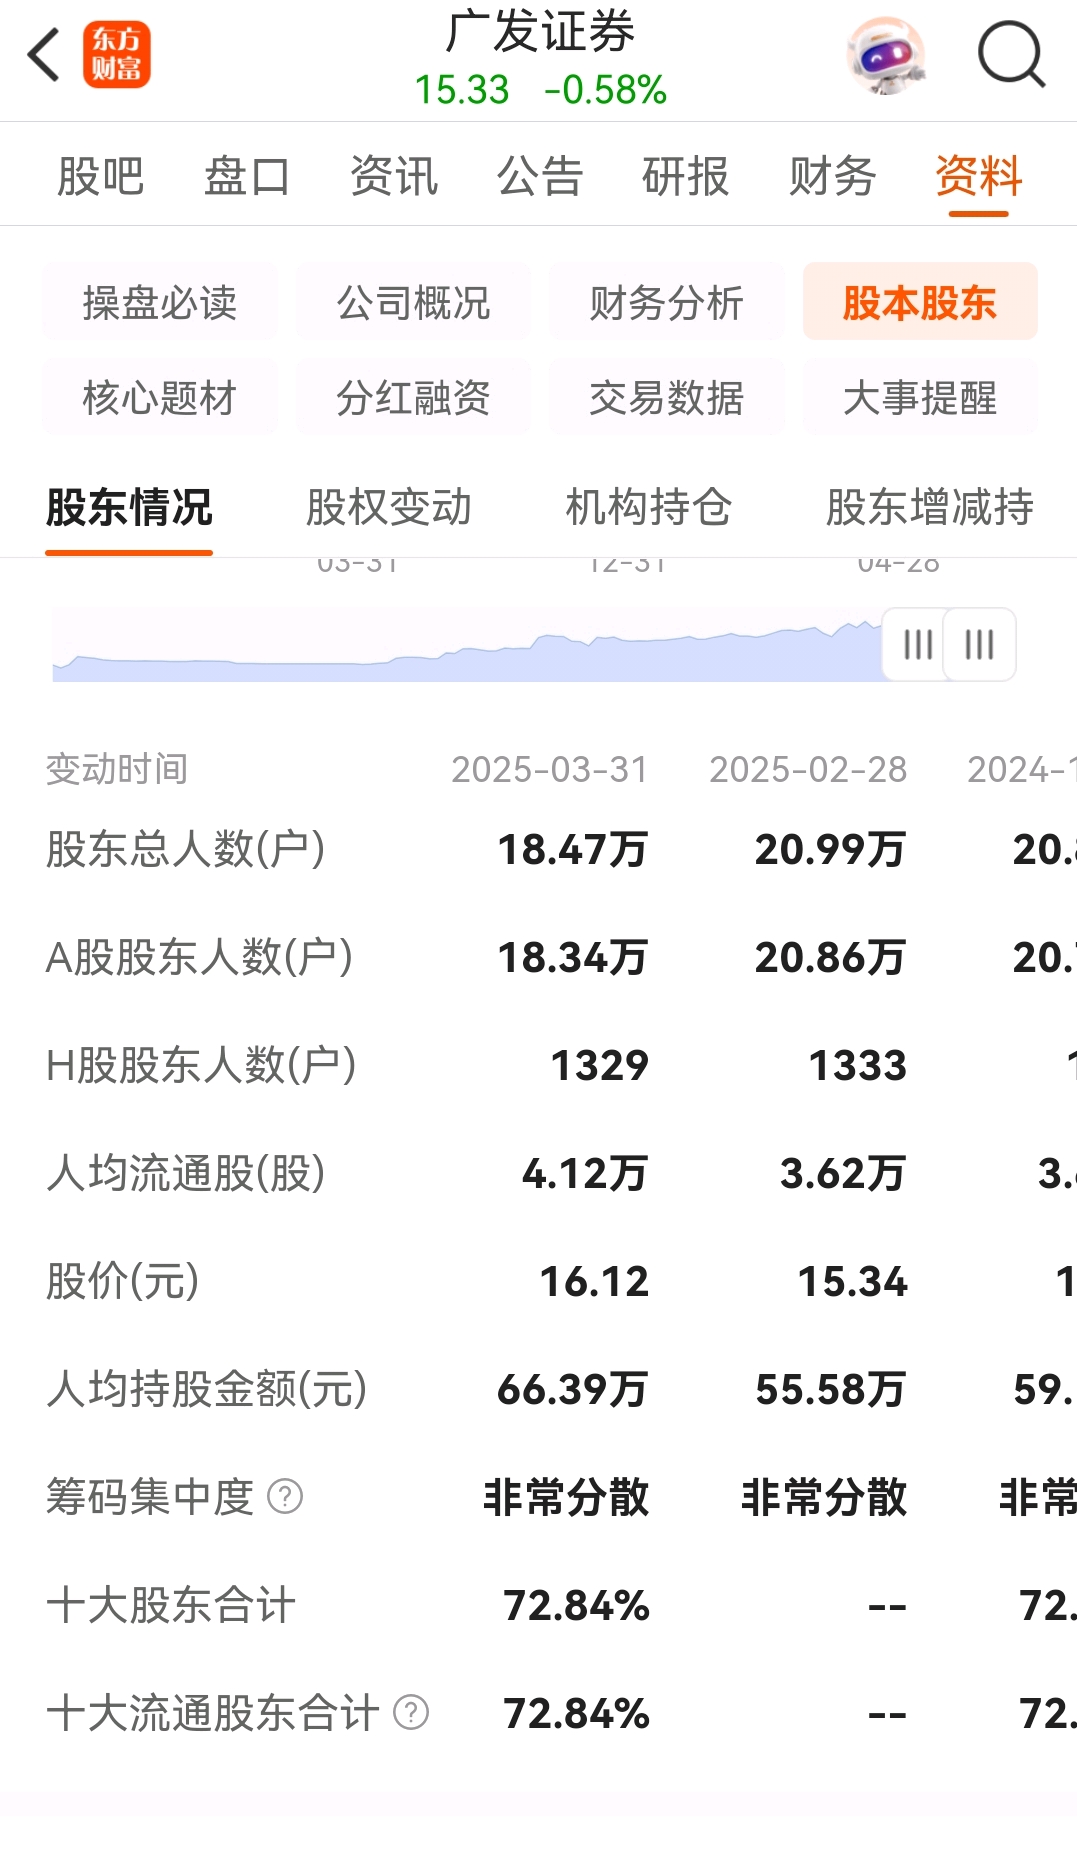Screen dimensions: 1077x1862
Task: Open help icon beside 筹码集中度
Action: point(285,1497)
